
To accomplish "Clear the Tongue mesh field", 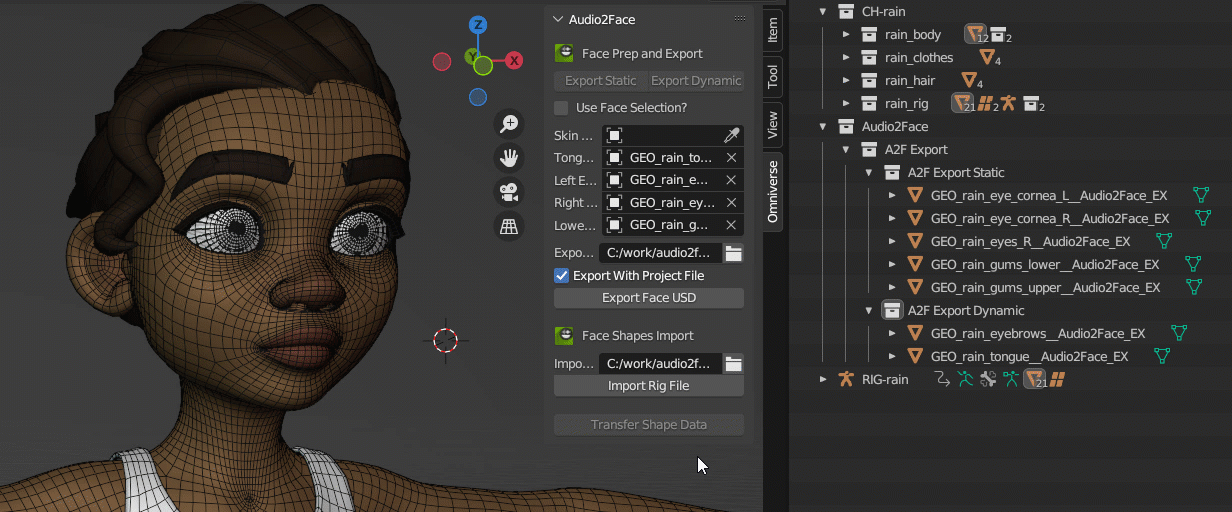I will [731, 158].
